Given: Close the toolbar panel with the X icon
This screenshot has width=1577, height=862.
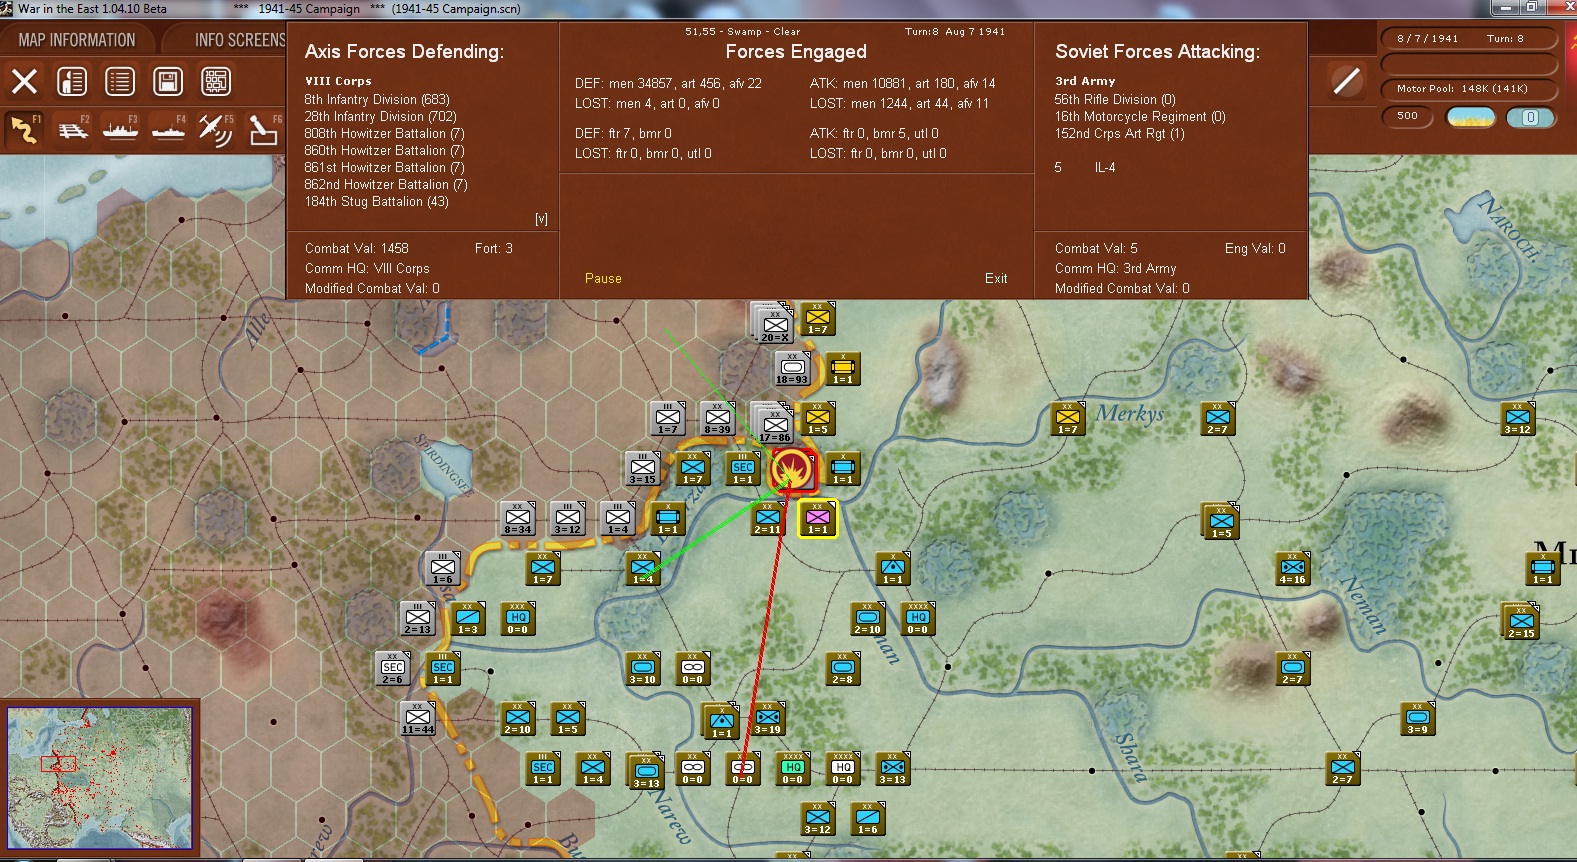Looking at the screenshot, I should pyautogui.click(x=24, y=81).
